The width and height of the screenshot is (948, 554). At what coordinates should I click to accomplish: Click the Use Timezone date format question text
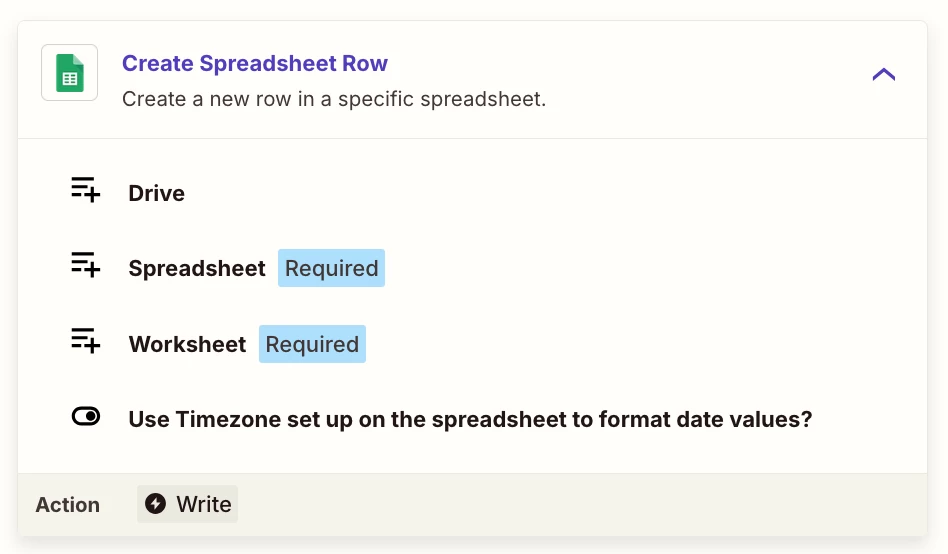pyautogui.click(x=470, y=419)
